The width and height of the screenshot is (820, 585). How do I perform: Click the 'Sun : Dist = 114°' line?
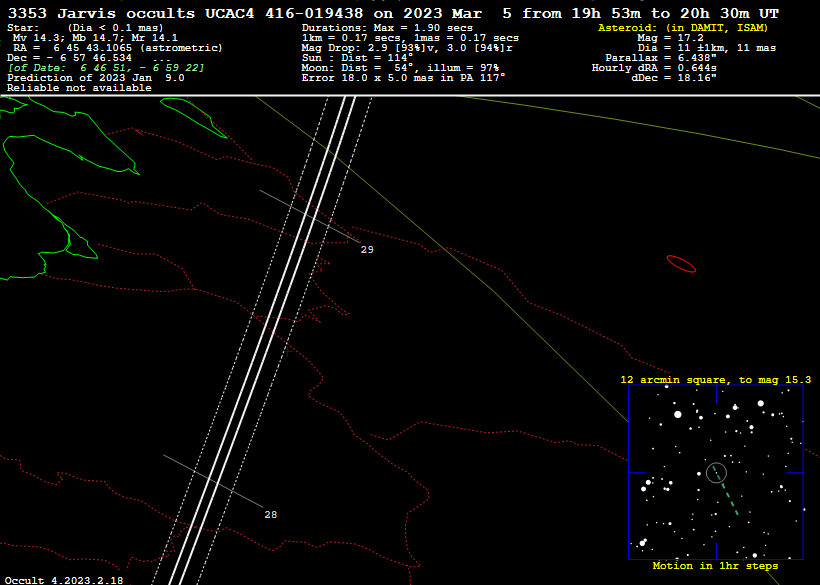coord(357,58)
